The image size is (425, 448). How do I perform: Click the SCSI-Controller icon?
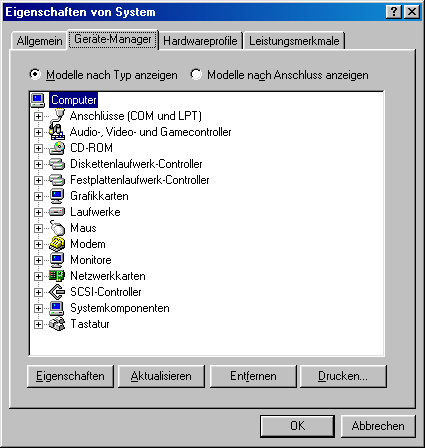pyautogui.click(x=57, y=292)
